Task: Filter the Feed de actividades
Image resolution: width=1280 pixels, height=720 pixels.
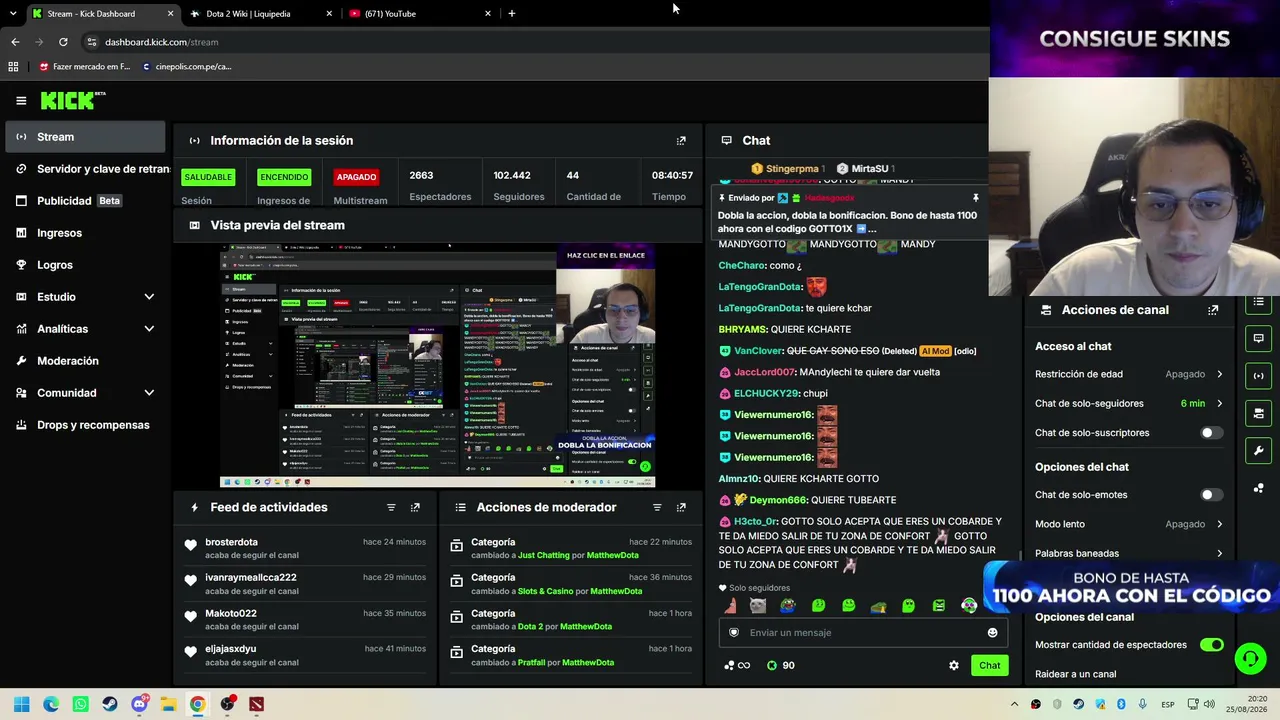Action: [391, 507]
